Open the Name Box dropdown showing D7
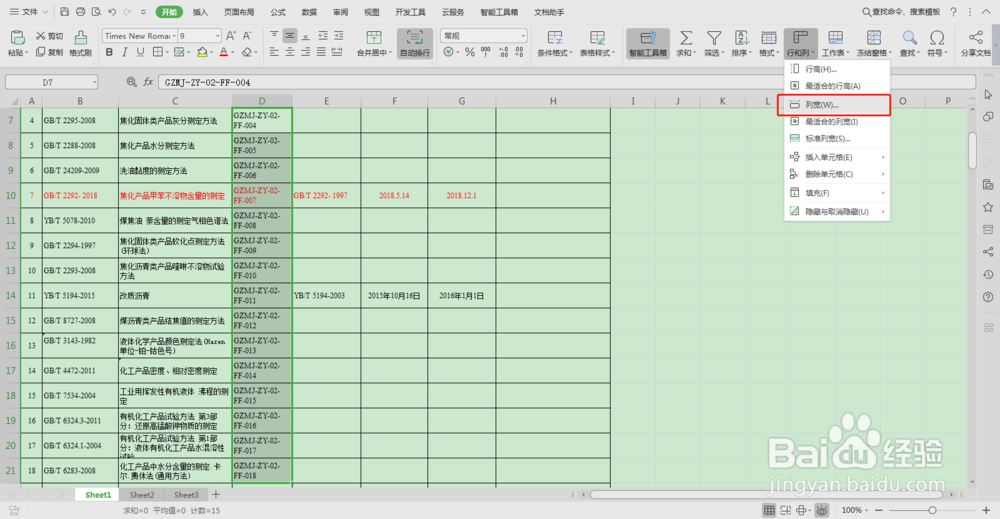Viewport: 1000px width, 519px height. coord(94,82)
